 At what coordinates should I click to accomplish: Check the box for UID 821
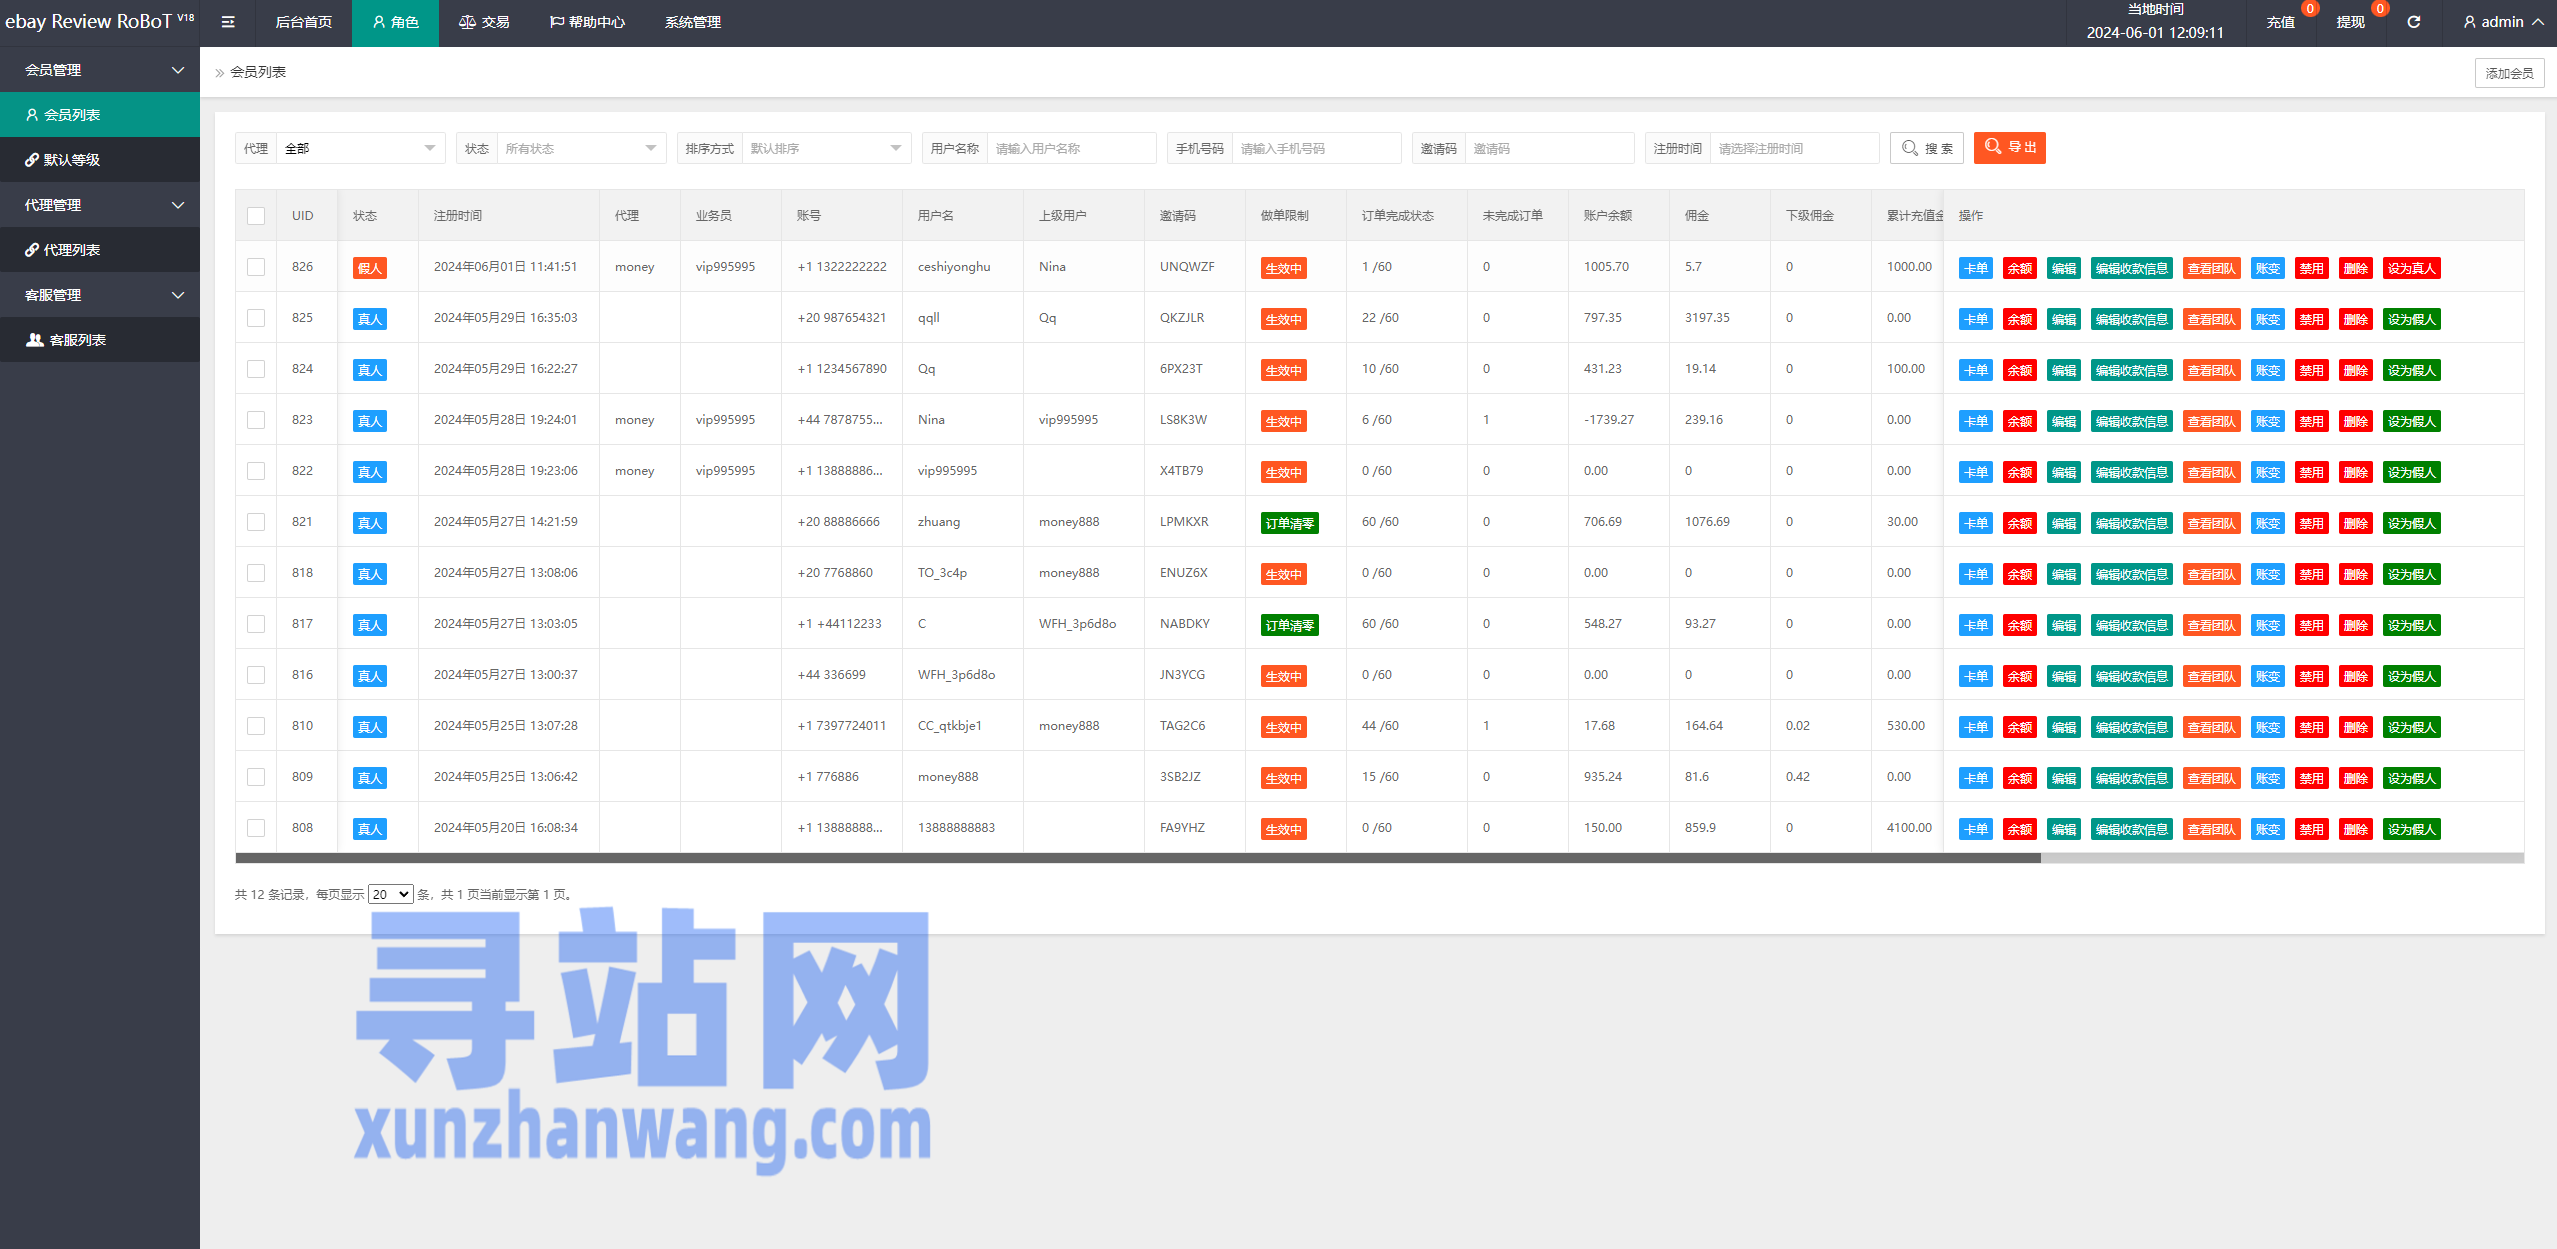256,522
